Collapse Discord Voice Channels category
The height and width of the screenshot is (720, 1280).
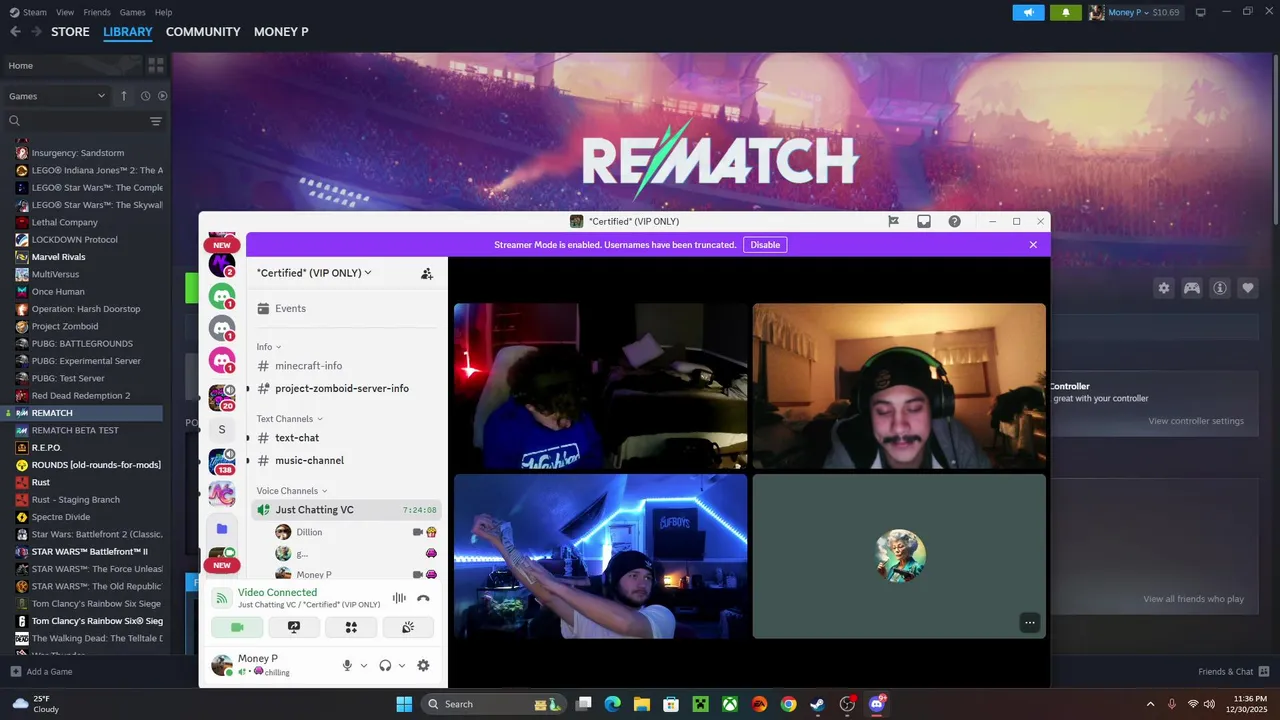(292, 491)
